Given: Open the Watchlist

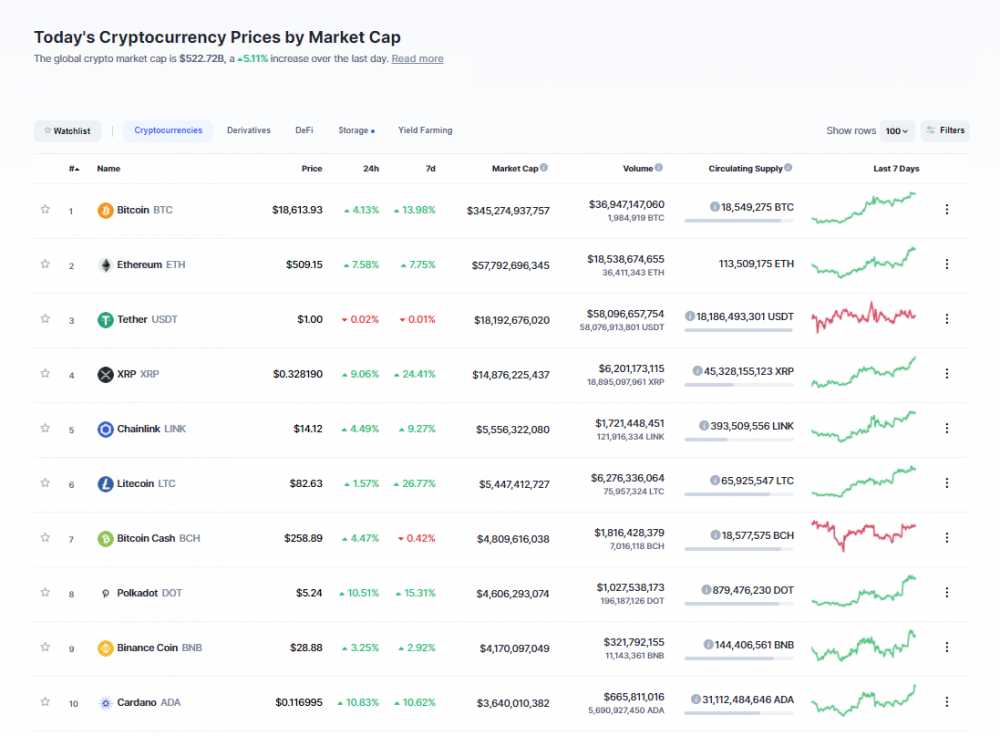Looking at the screenshot, I should click(x=67, y=131).
